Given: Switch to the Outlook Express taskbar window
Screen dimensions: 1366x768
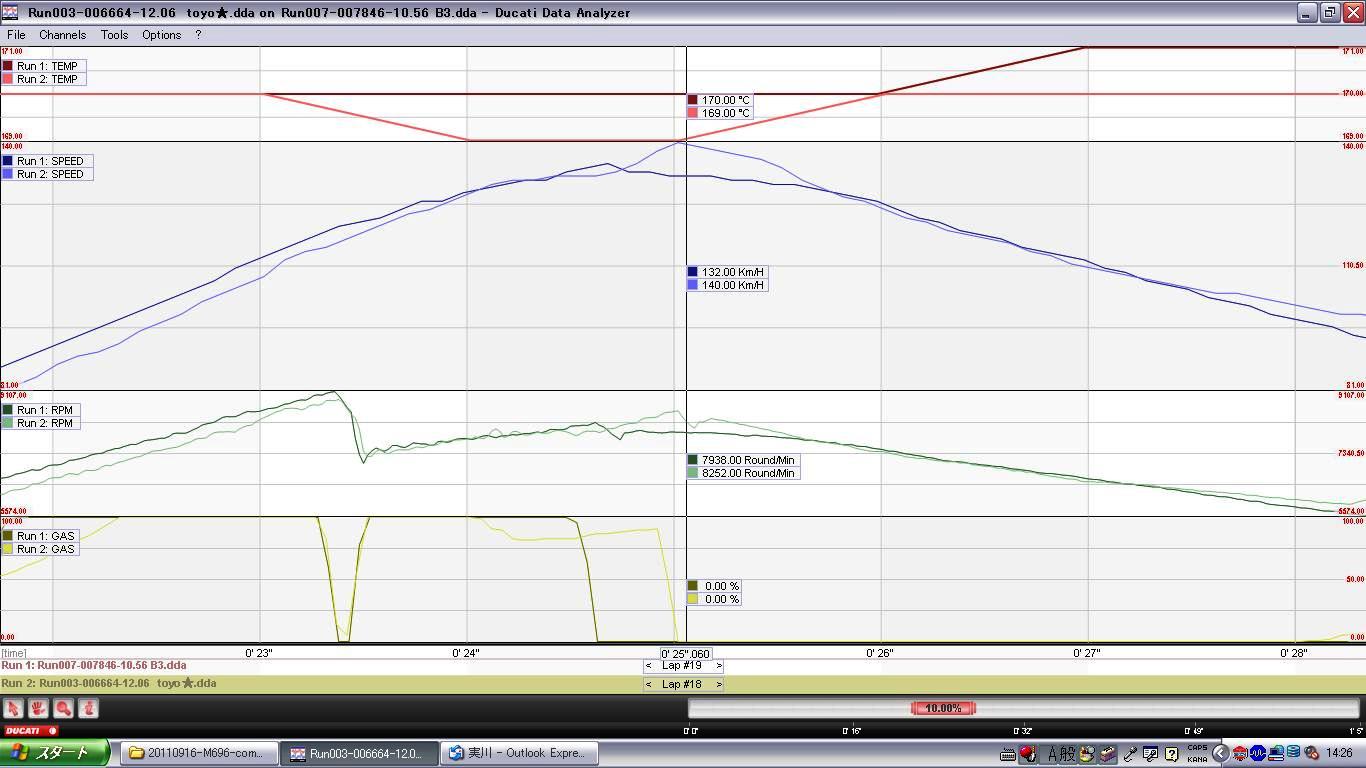Looking at the screenshot, I should [x=518, y=753].
